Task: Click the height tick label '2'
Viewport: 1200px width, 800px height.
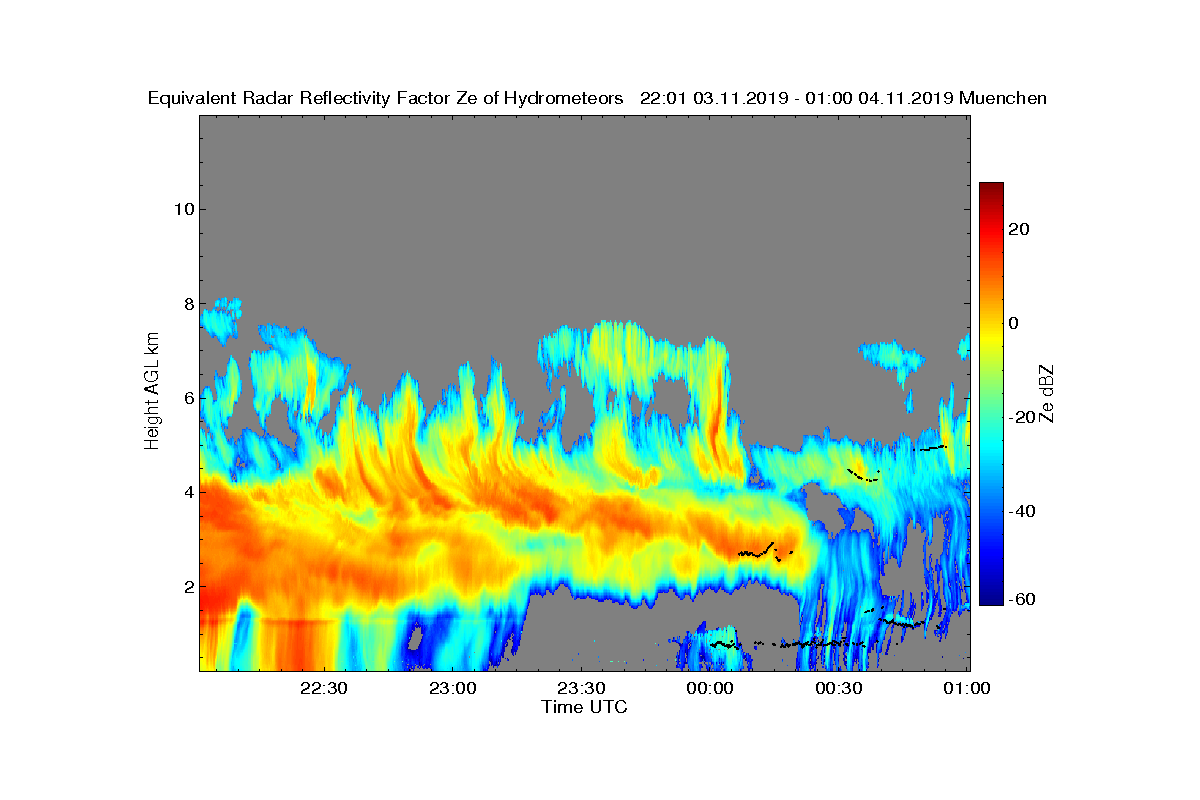Action: (x=187, y=586)
